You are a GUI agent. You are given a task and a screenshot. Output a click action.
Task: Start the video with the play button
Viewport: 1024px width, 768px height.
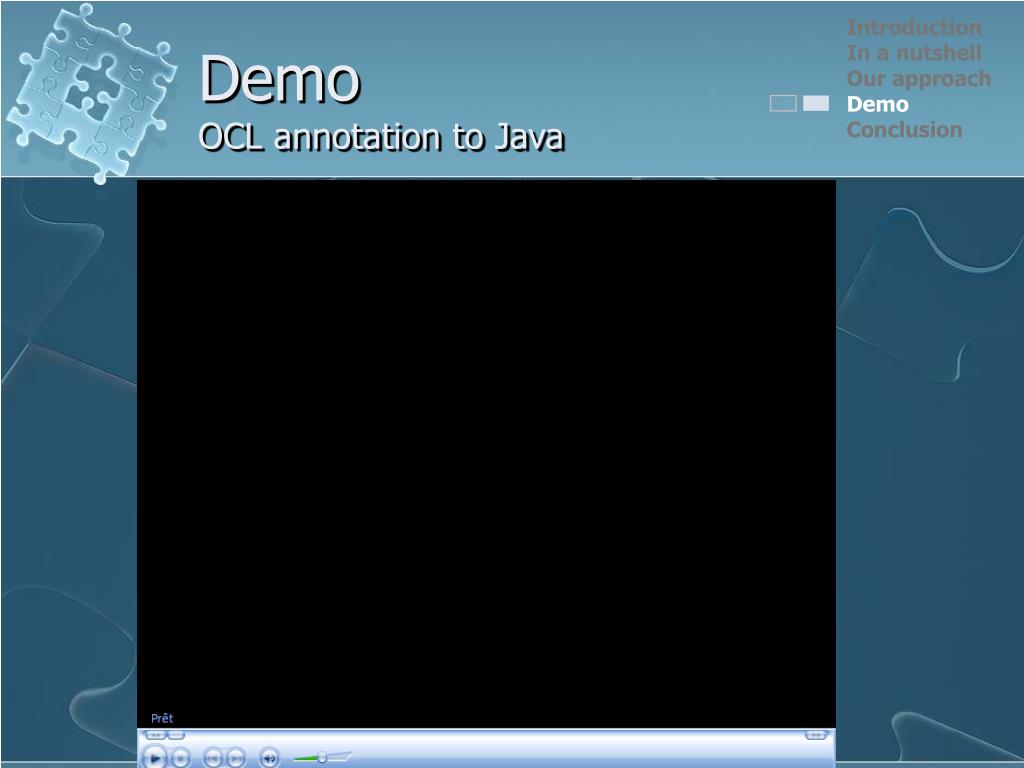pos(155,758)
